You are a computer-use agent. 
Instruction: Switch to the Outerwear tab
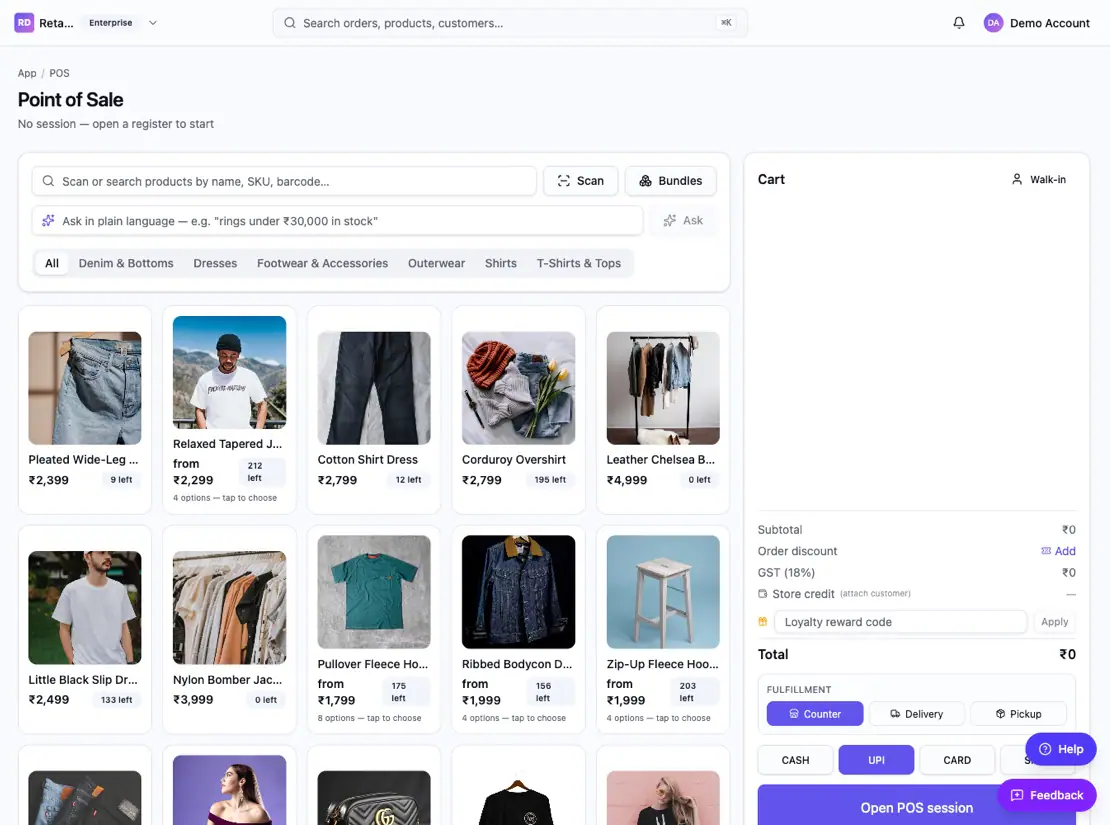pyautogui.click(x=436, y=263)
